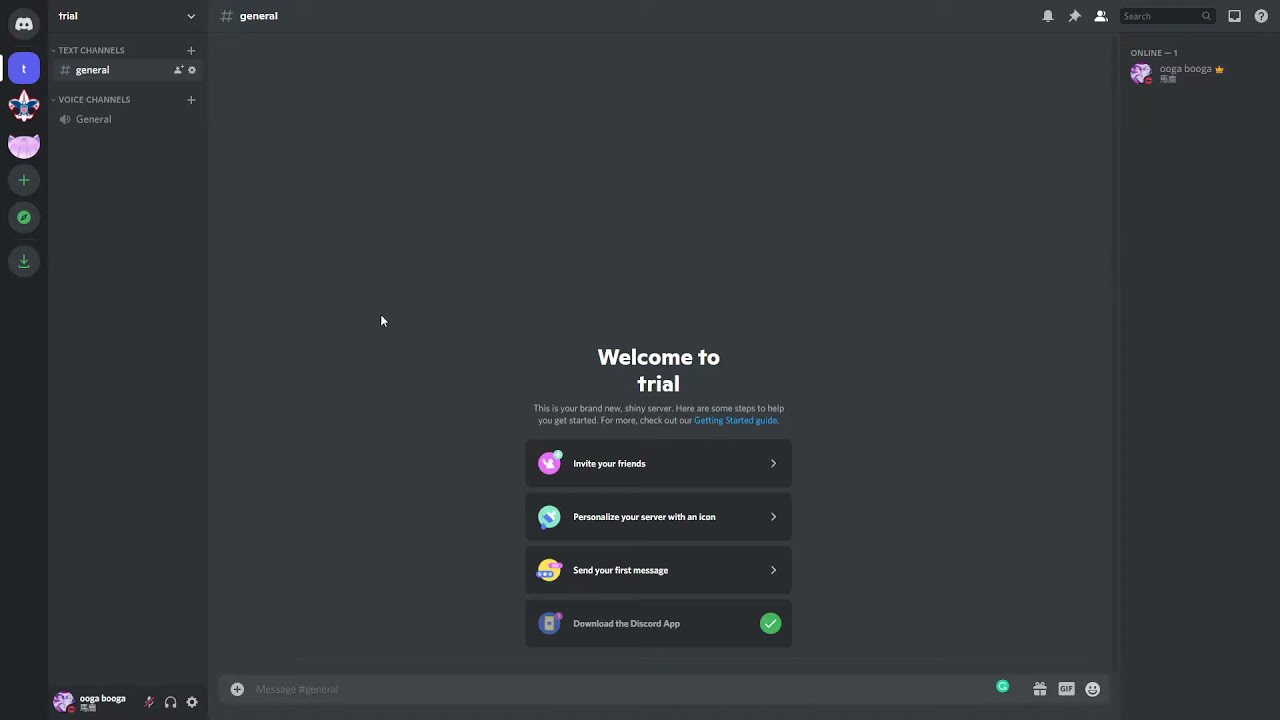Click the Getting Started guide link
Image resolution: width=1280 pixels, height=720 pixels.
coord(735,420)
